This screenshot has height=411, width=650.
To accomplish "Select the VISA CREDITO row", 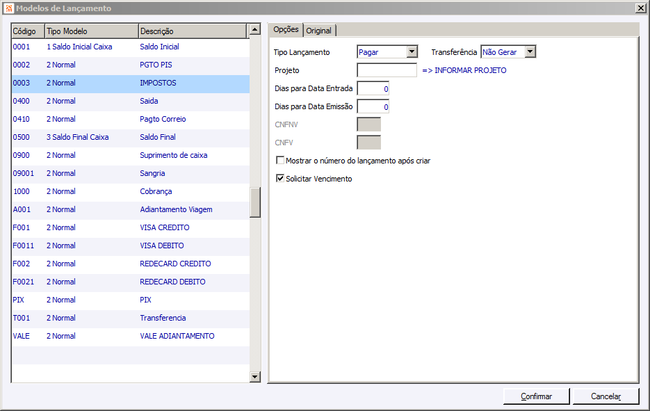I will [x=131, y=227].
